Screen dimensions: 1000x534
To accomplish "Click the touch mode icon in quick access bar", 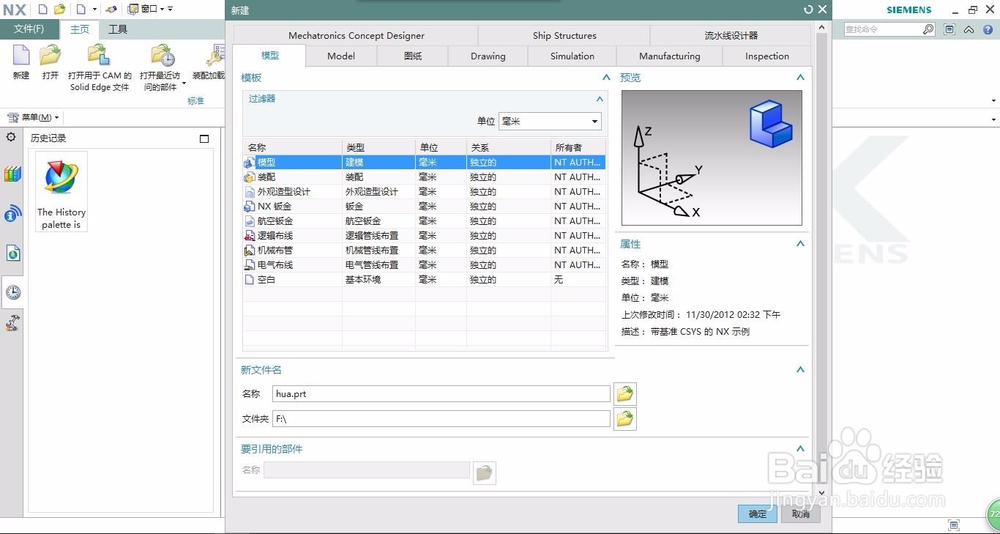I will tap(112, 9).
